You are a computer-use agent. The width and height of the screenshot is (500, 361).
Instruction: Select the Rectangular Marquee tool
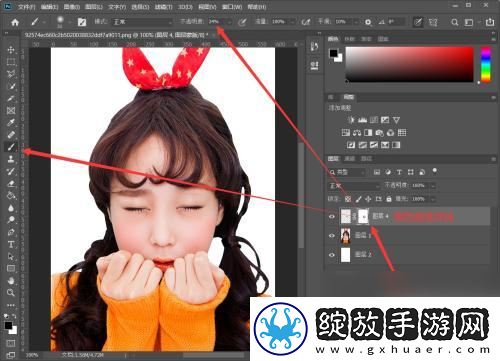[11, 62]
